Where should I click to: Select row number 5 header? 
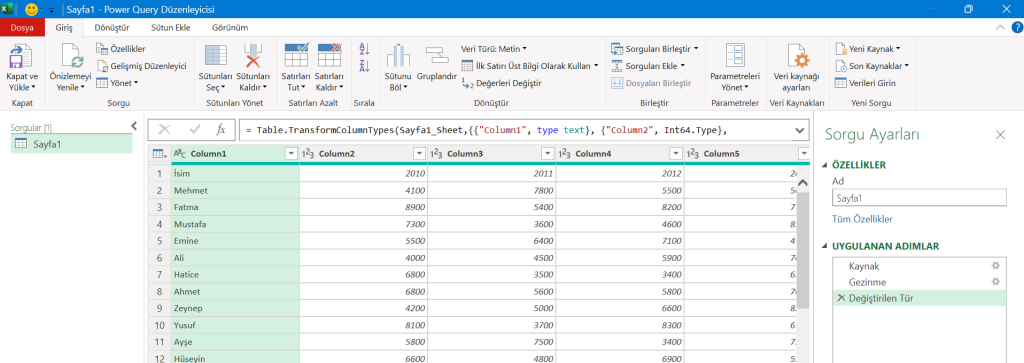pyautogui.click(x=159, y=241)
